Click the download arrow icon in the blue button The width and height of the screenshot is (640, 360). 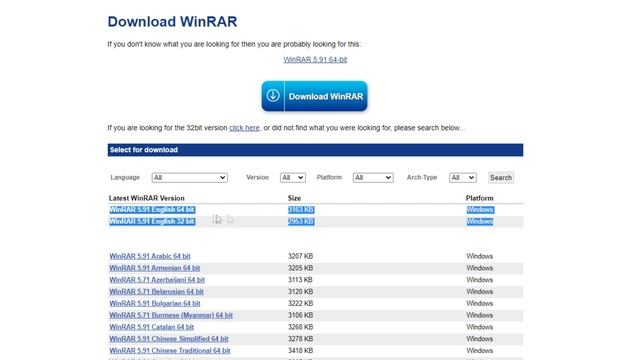click(x=273, y=96)
